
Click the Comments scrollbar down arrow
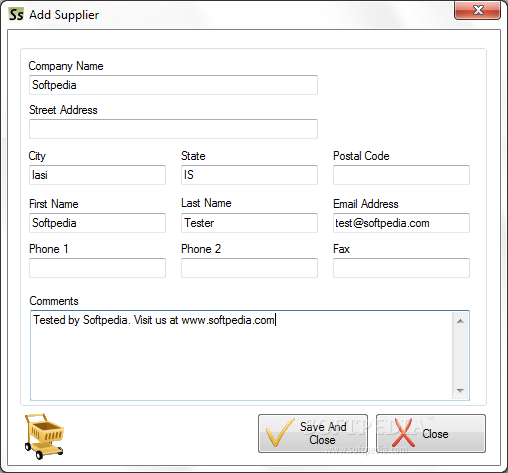click(x=460, y=390)
